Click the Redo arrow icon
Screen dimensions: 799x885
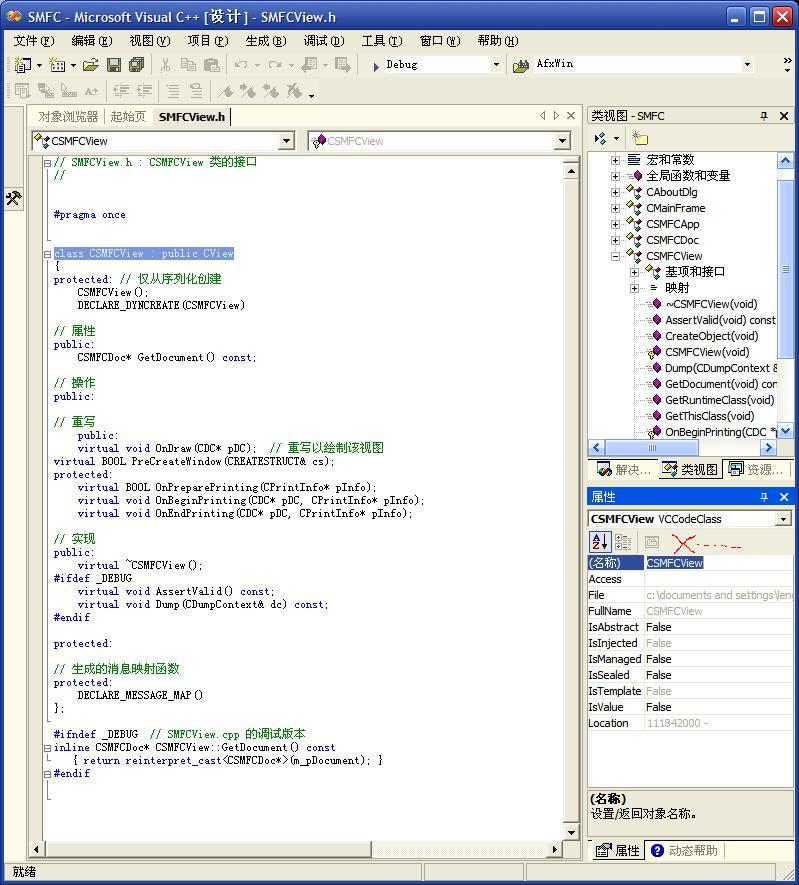(275, 65)
